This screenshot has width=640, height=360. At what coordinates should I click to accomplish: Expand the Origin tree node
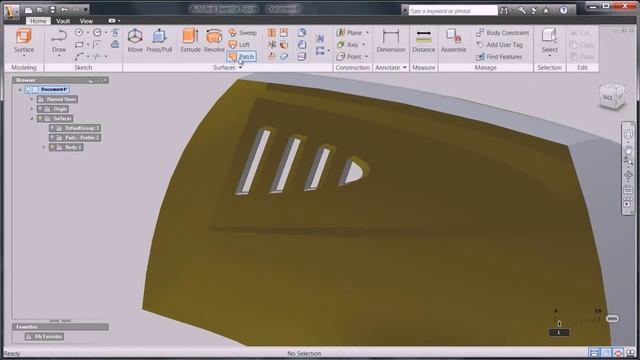31,109
